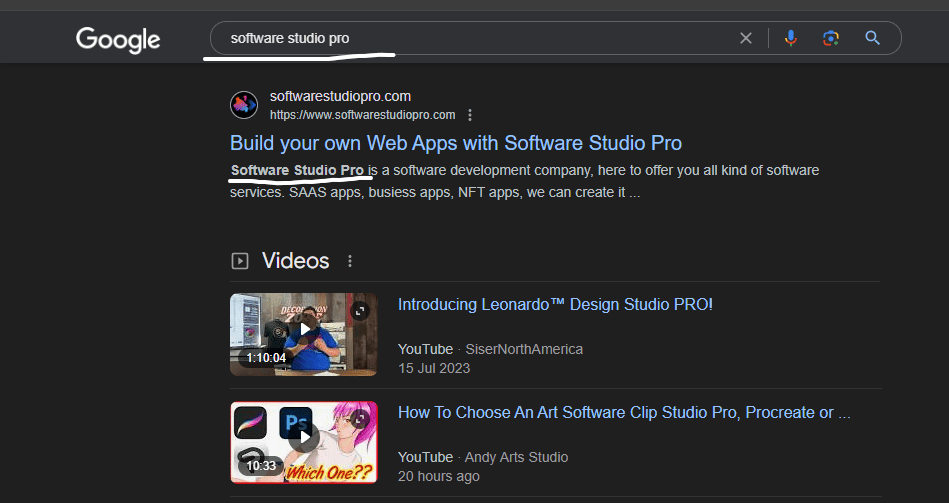949x503 pixels.
Task: Click the 20 hours ago text
Action: click(439, 476)
